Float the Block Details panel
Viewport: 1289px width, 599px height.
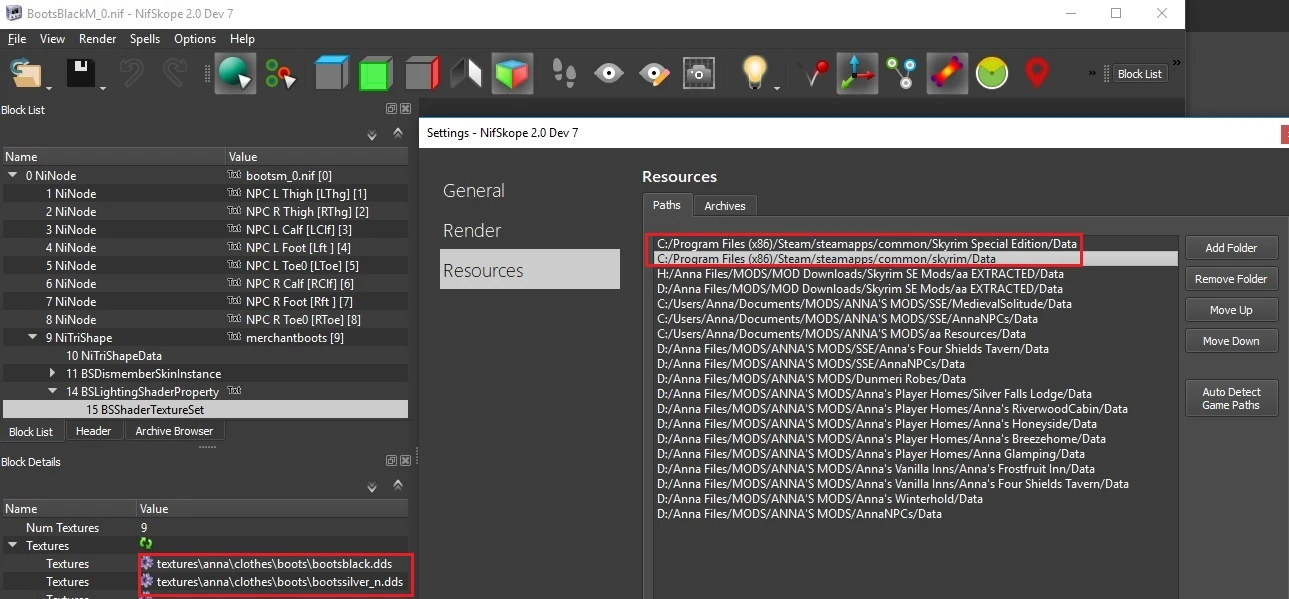point(392,461)
